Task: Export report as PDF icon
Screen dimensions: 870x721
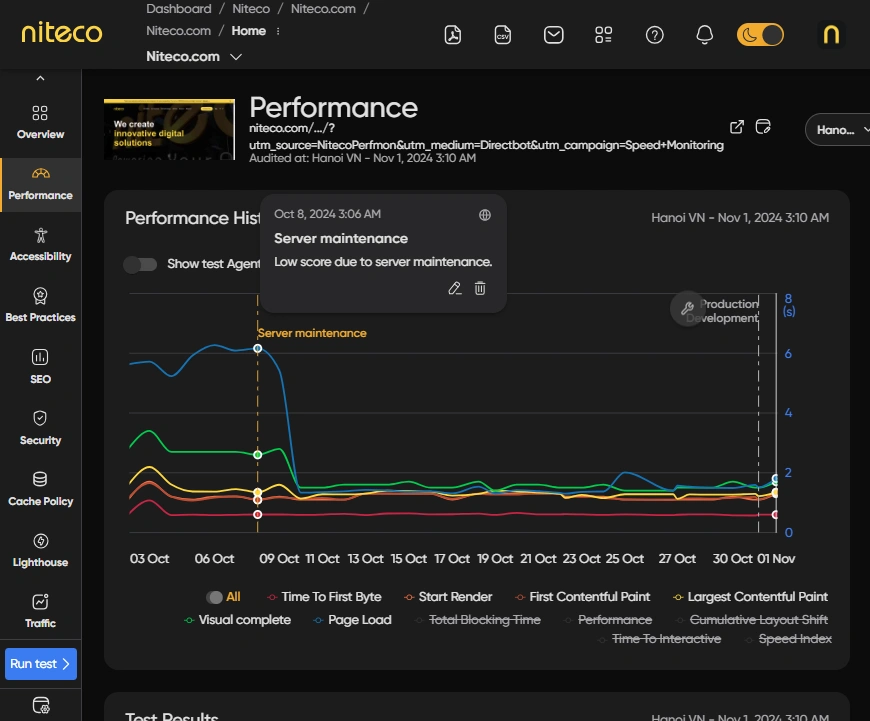Action: point(453,35)
